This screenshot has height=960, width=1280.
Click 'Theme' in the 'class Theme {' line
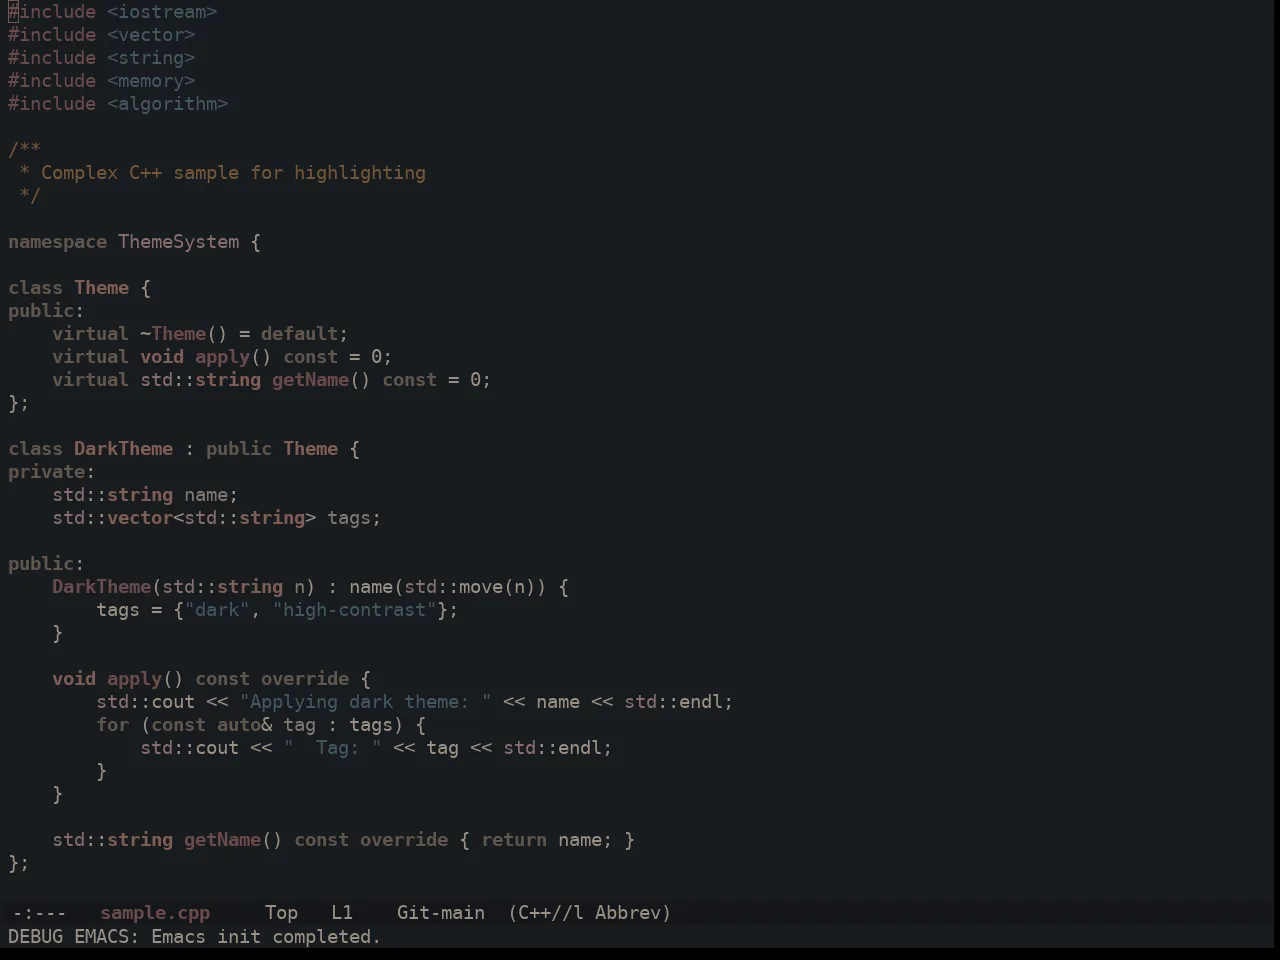tap(102, 288)
